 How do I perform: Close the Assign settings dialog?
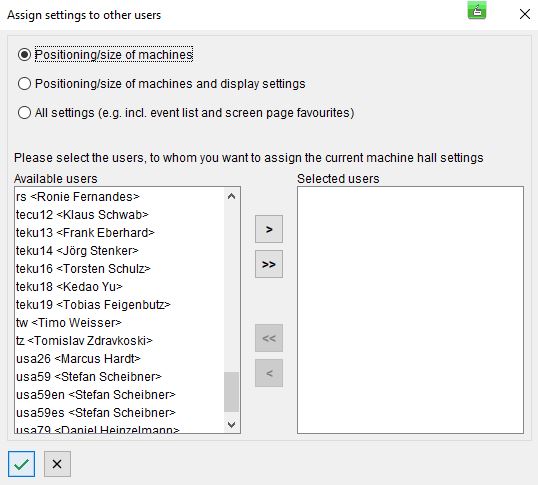point(525,14)
